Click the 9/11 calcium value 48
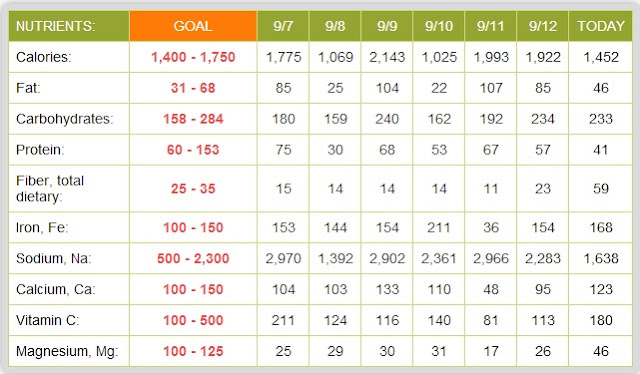The image size is (640, 374). (x=491, y=289)
